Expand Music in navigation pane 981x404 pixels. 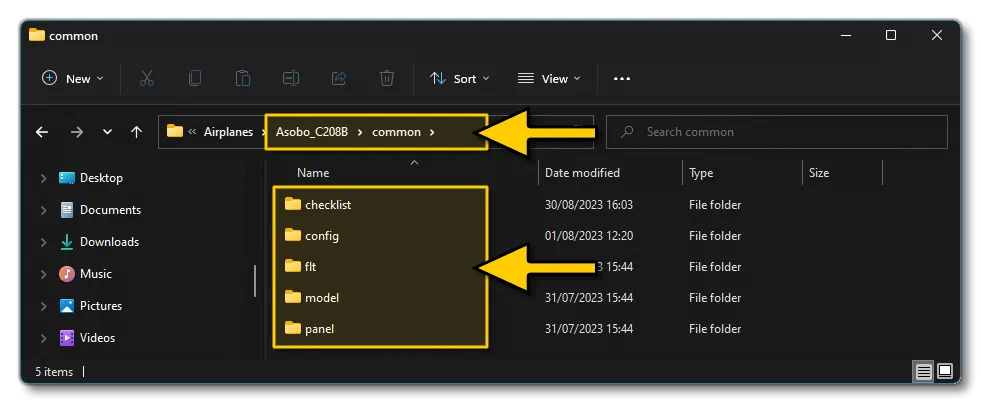43,274
